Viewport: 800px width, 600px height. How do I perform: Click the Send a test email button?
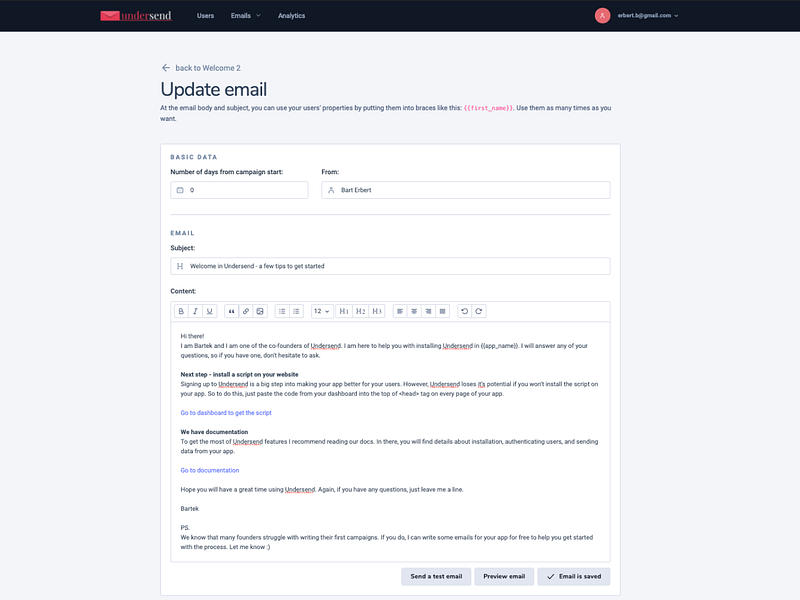(436, 577)
